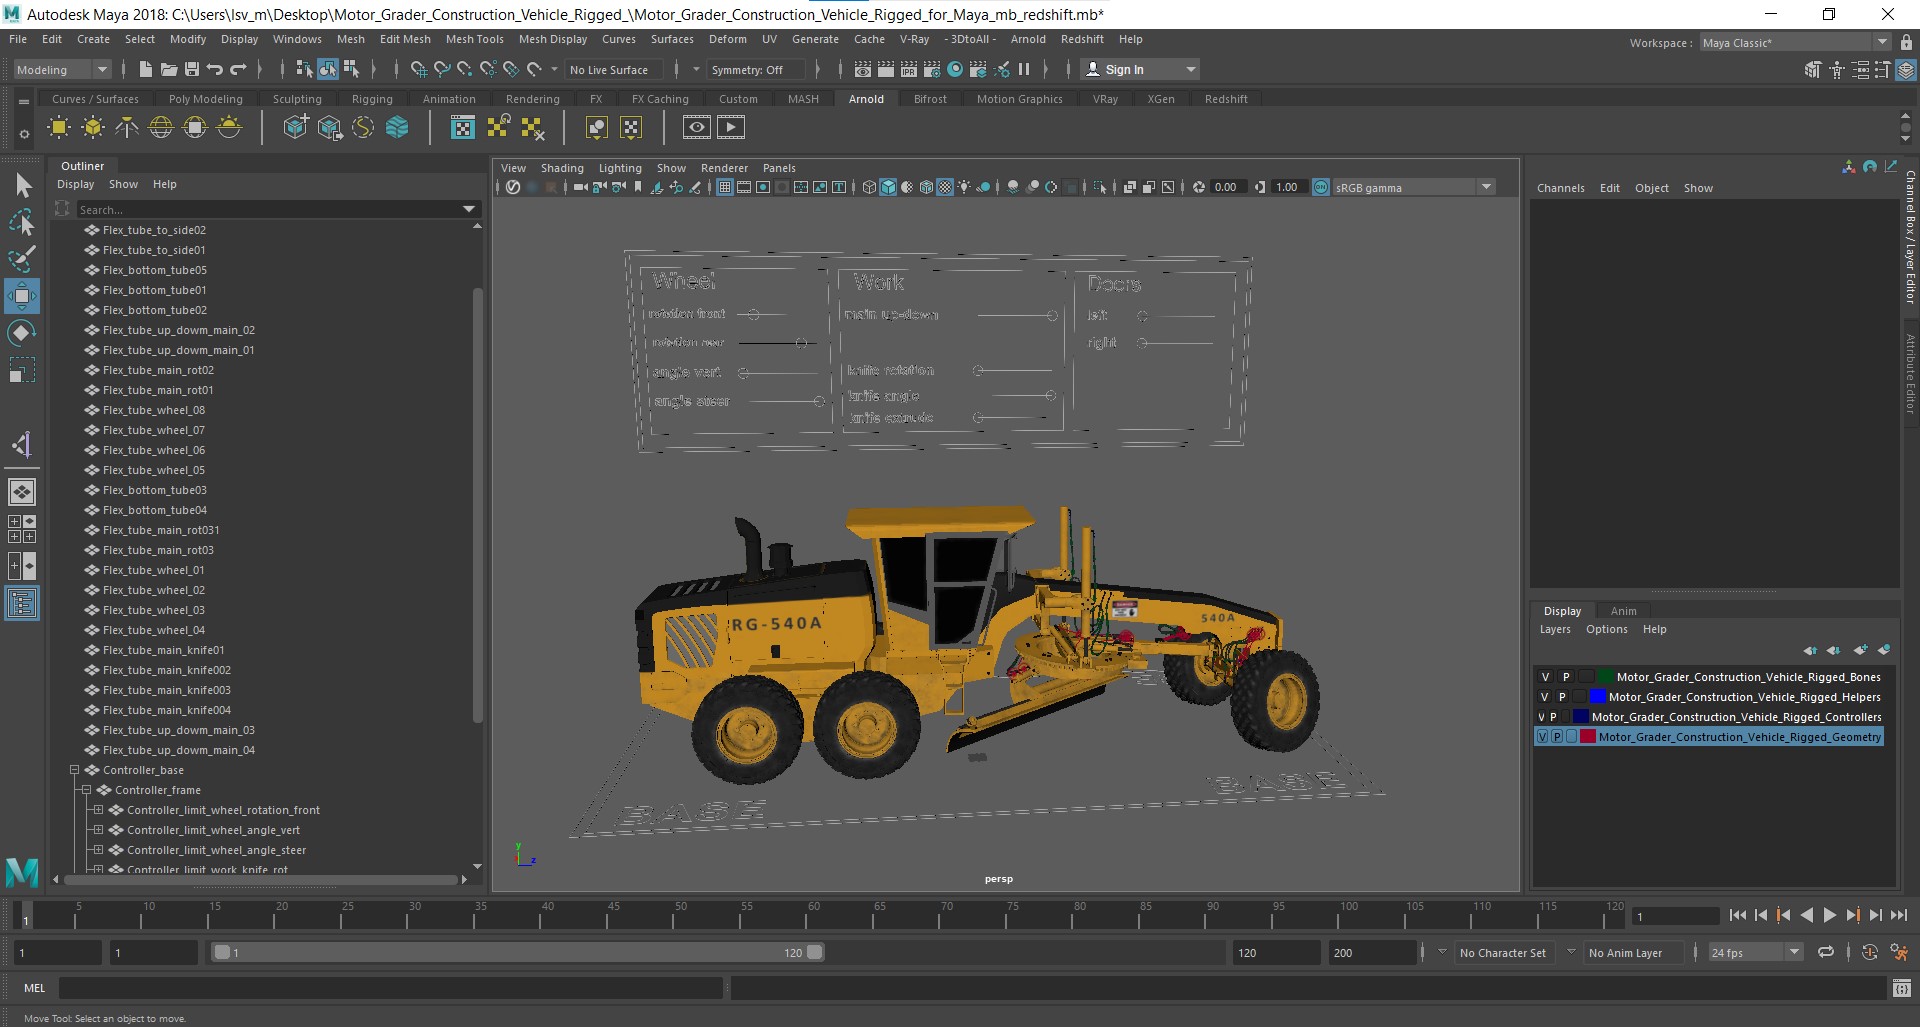The width and height of the screenshot is (1920, 1027).
Task: Toggle the Outliner panel icon
Action: click(x=22, y=603)
